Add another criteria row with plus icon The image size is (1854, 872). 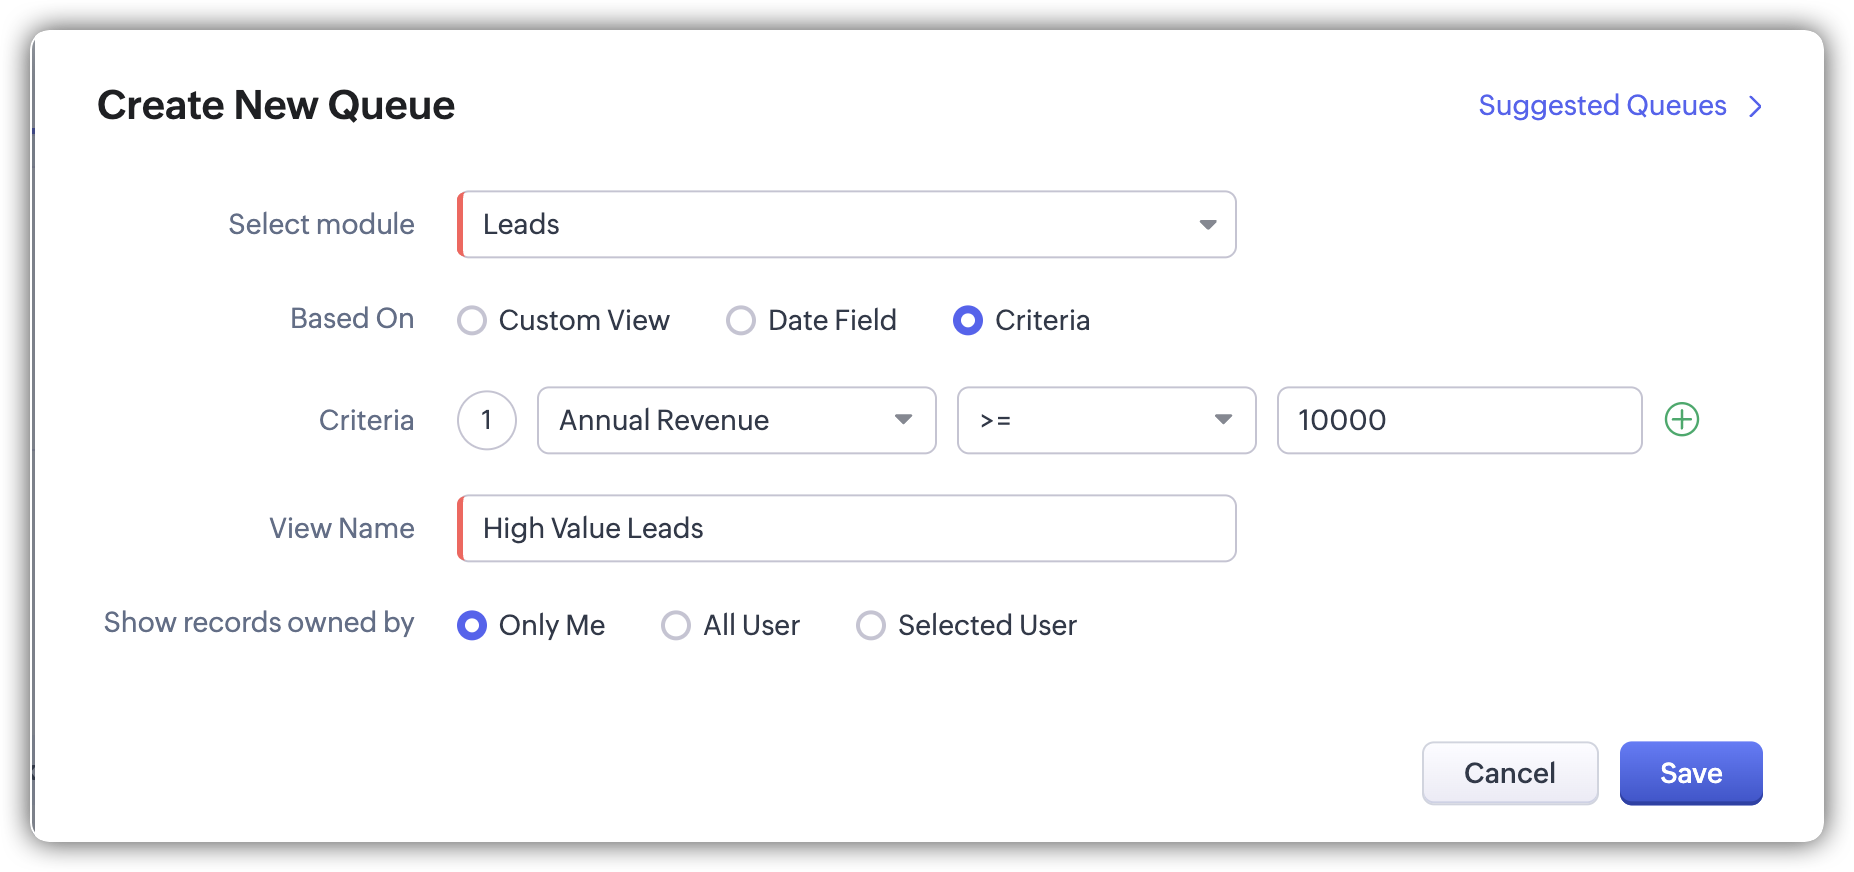1682,420
